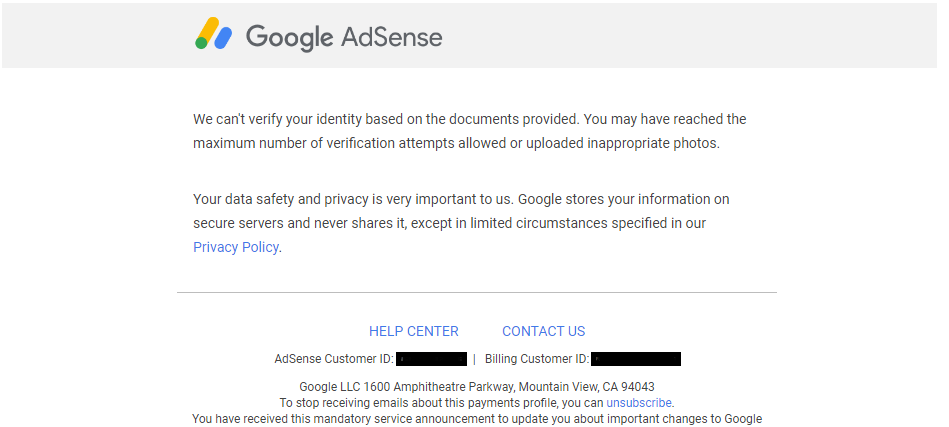
Task: Select the redacted Billing Customer ID value
Action: (x=636, y=359)
